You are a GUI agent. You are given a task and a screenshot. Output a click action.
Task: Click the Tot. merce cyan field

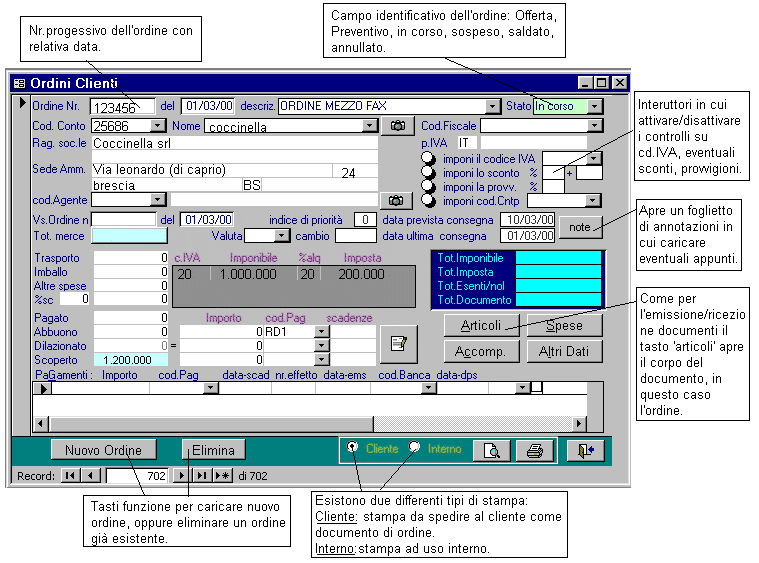[x=129, y=236]
